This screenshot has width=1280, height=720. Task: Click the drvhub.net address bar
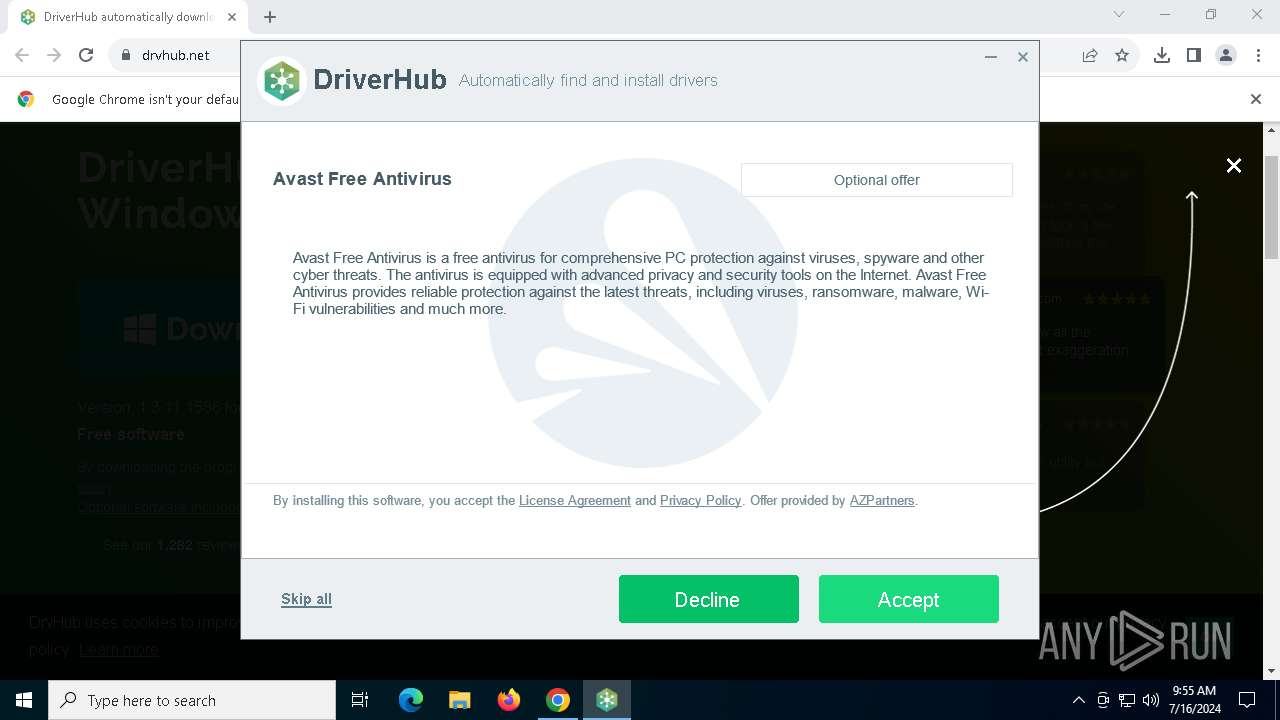click(176, 55)
